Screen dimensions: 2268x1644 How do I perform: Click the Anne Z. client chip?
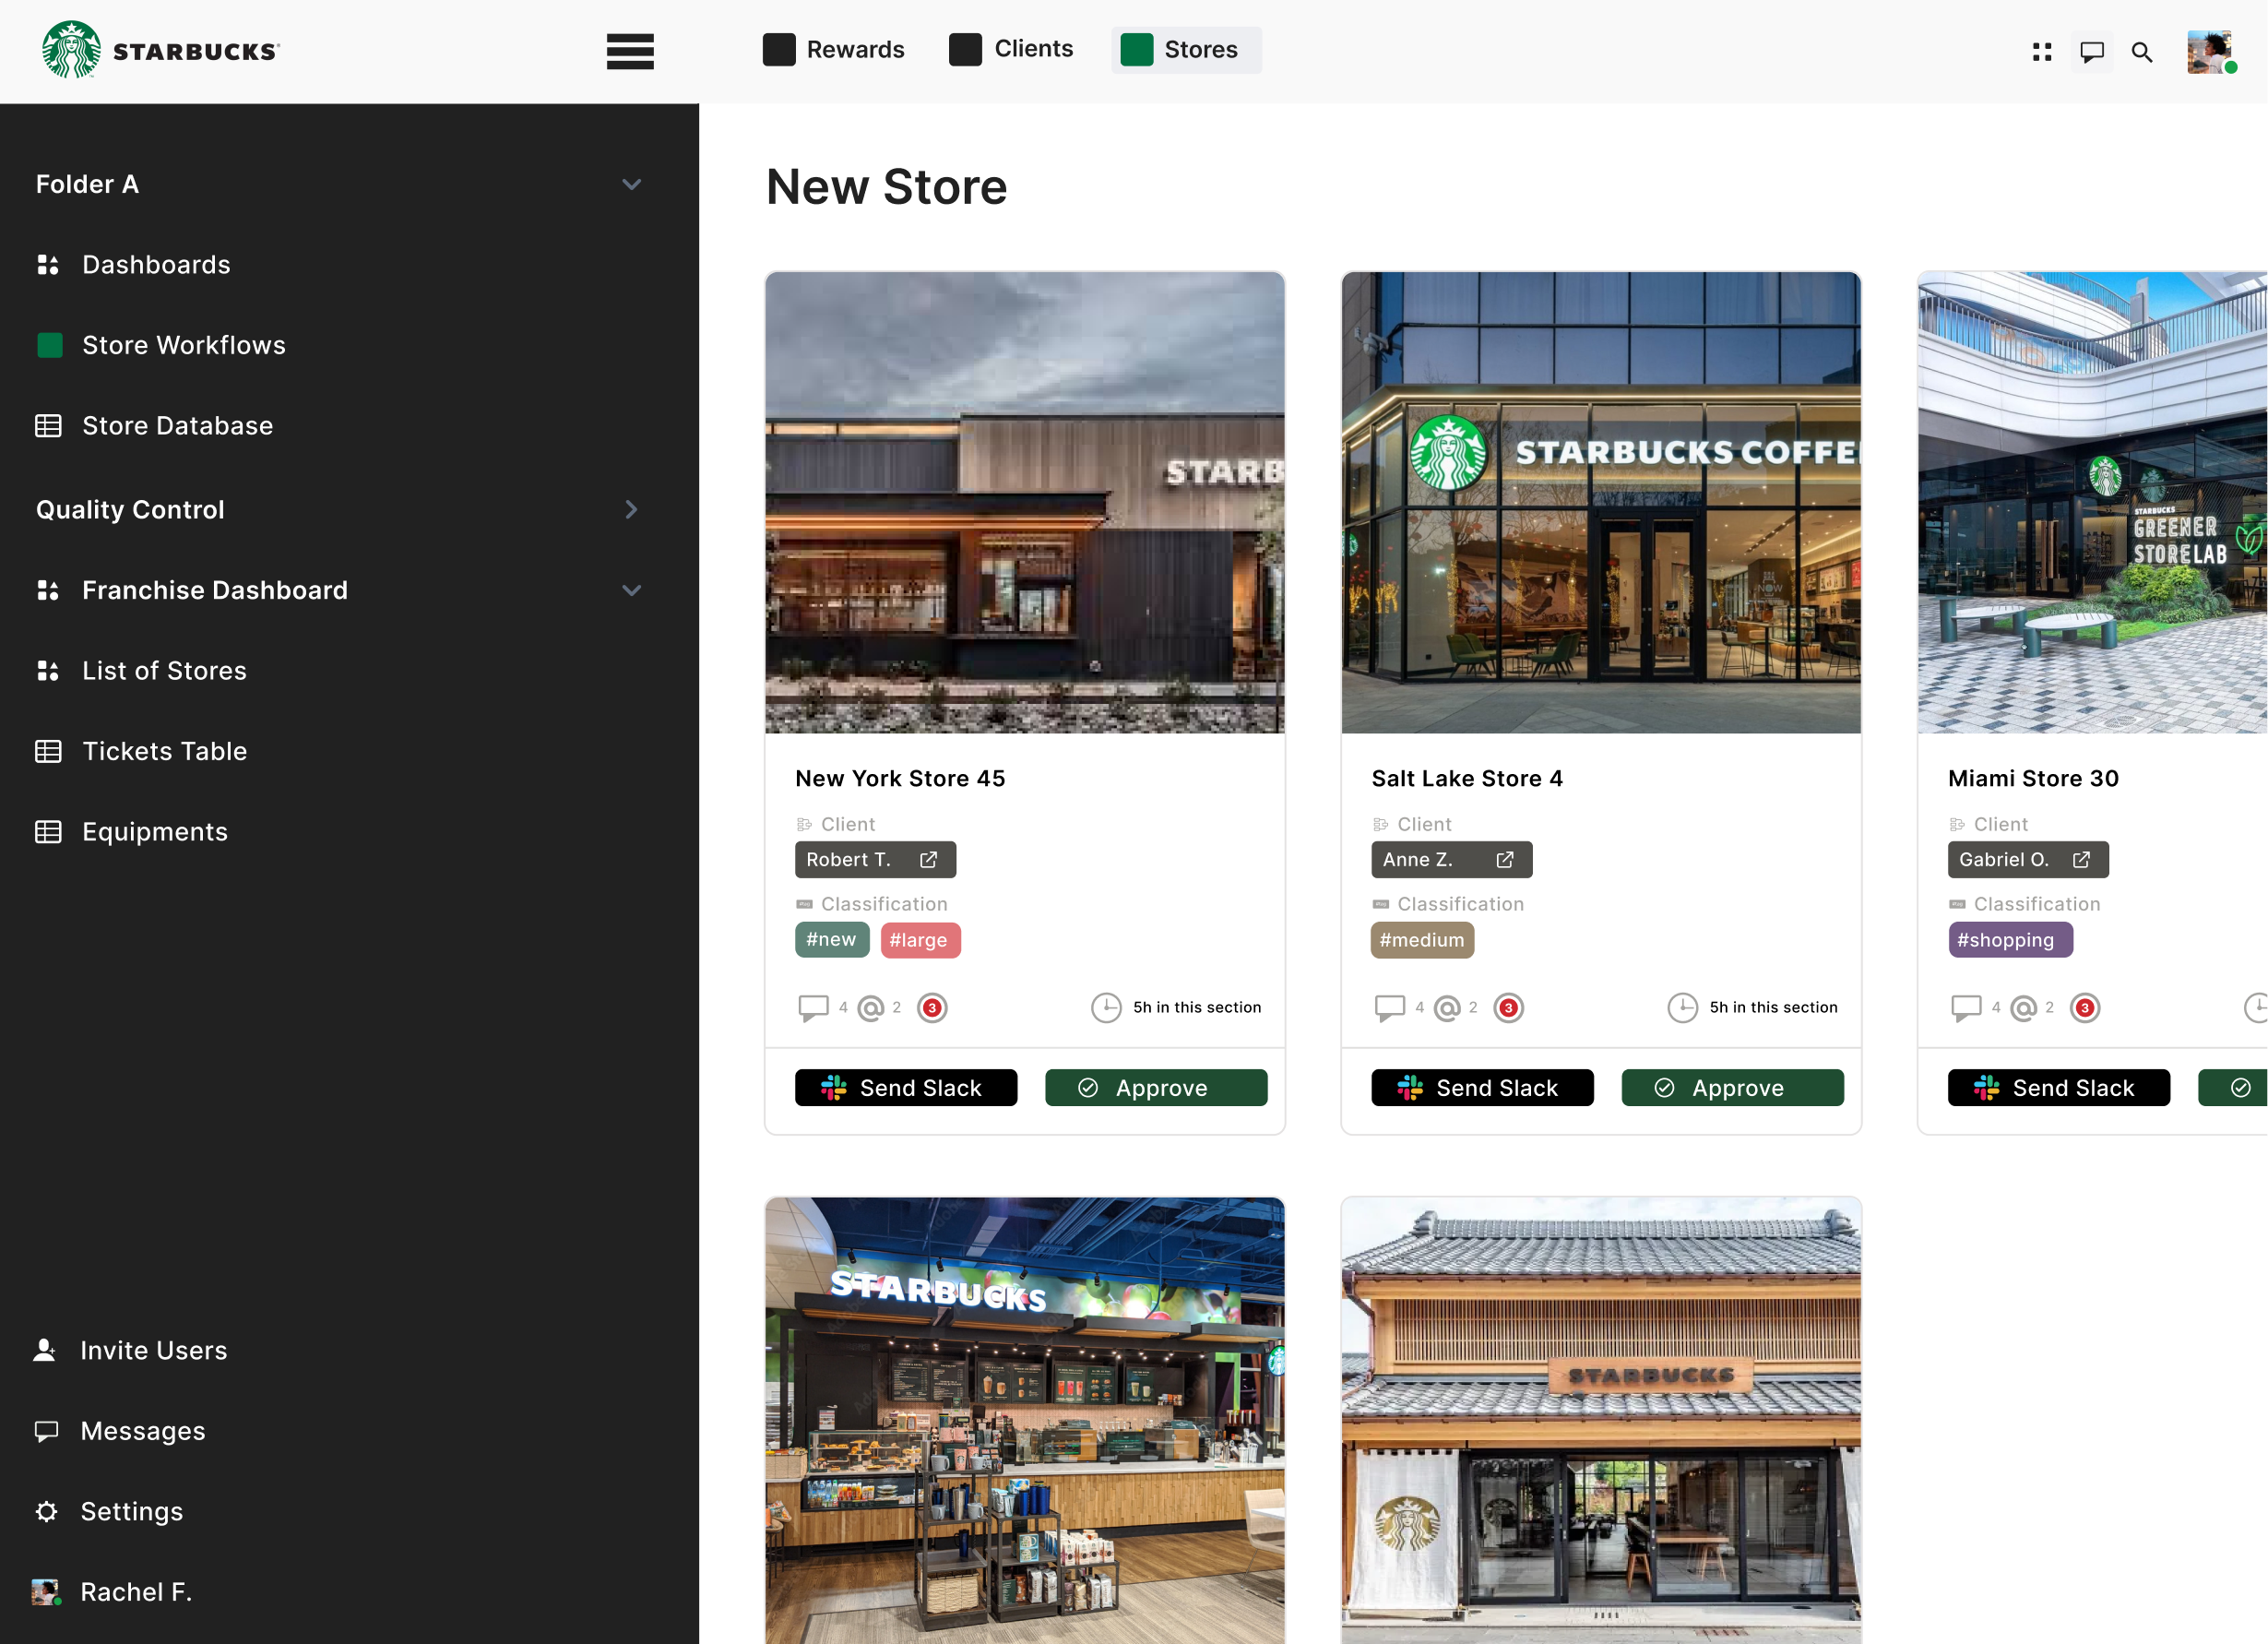pyautogui.click(x=1451, y=860)
